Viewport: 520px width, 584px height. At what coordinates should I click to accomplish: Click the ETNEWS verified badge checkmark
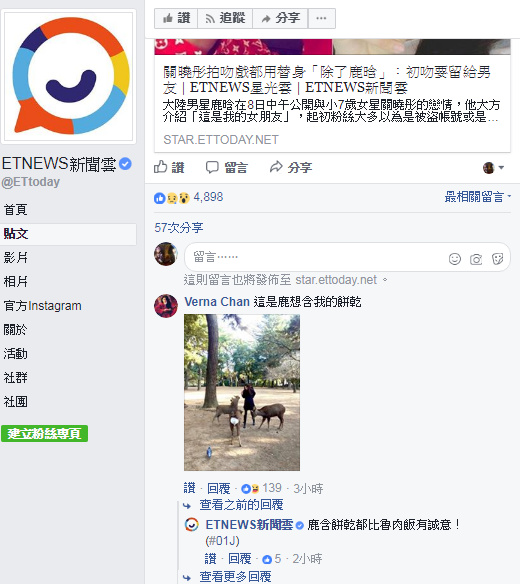tap(126, 164)
